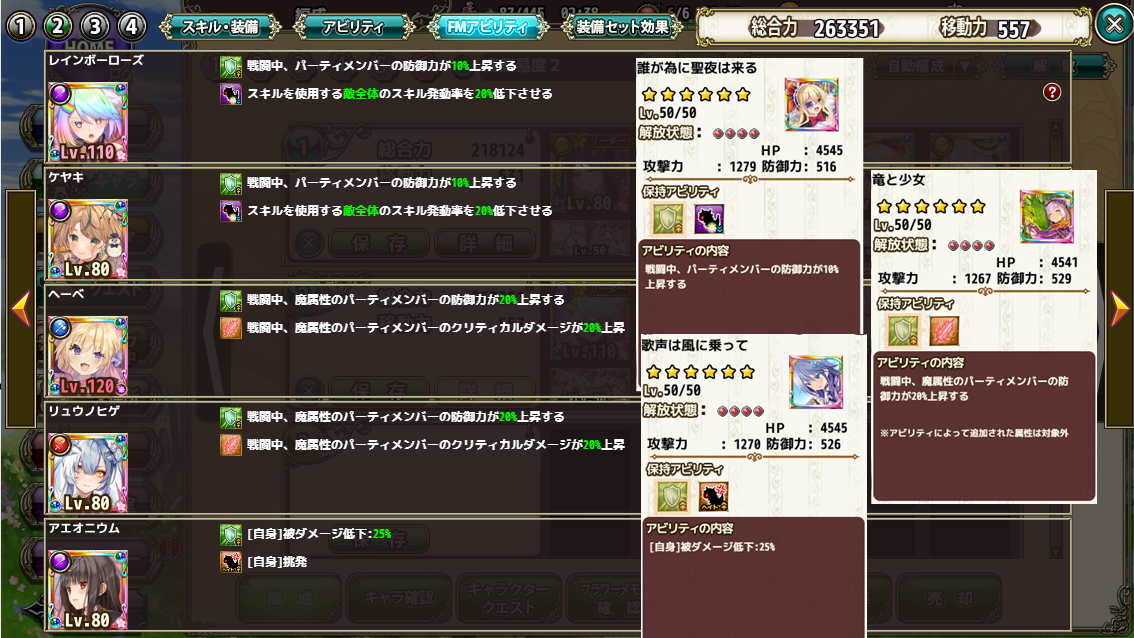Open the 装備セット効果 tab
The image size is (1134, 638).
coord(623,27)
